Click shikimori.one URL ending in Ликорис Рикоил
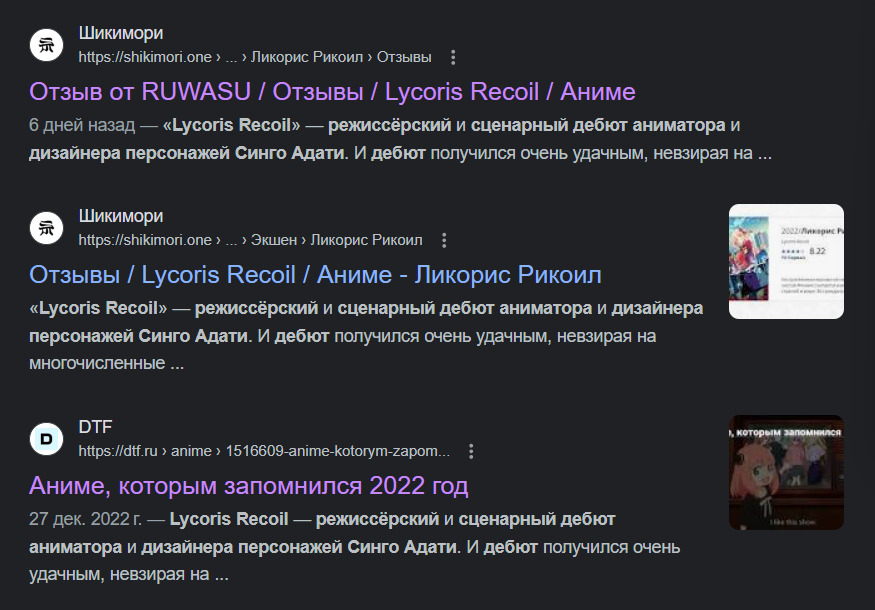The image size is (875, 610). click(251, 240)
